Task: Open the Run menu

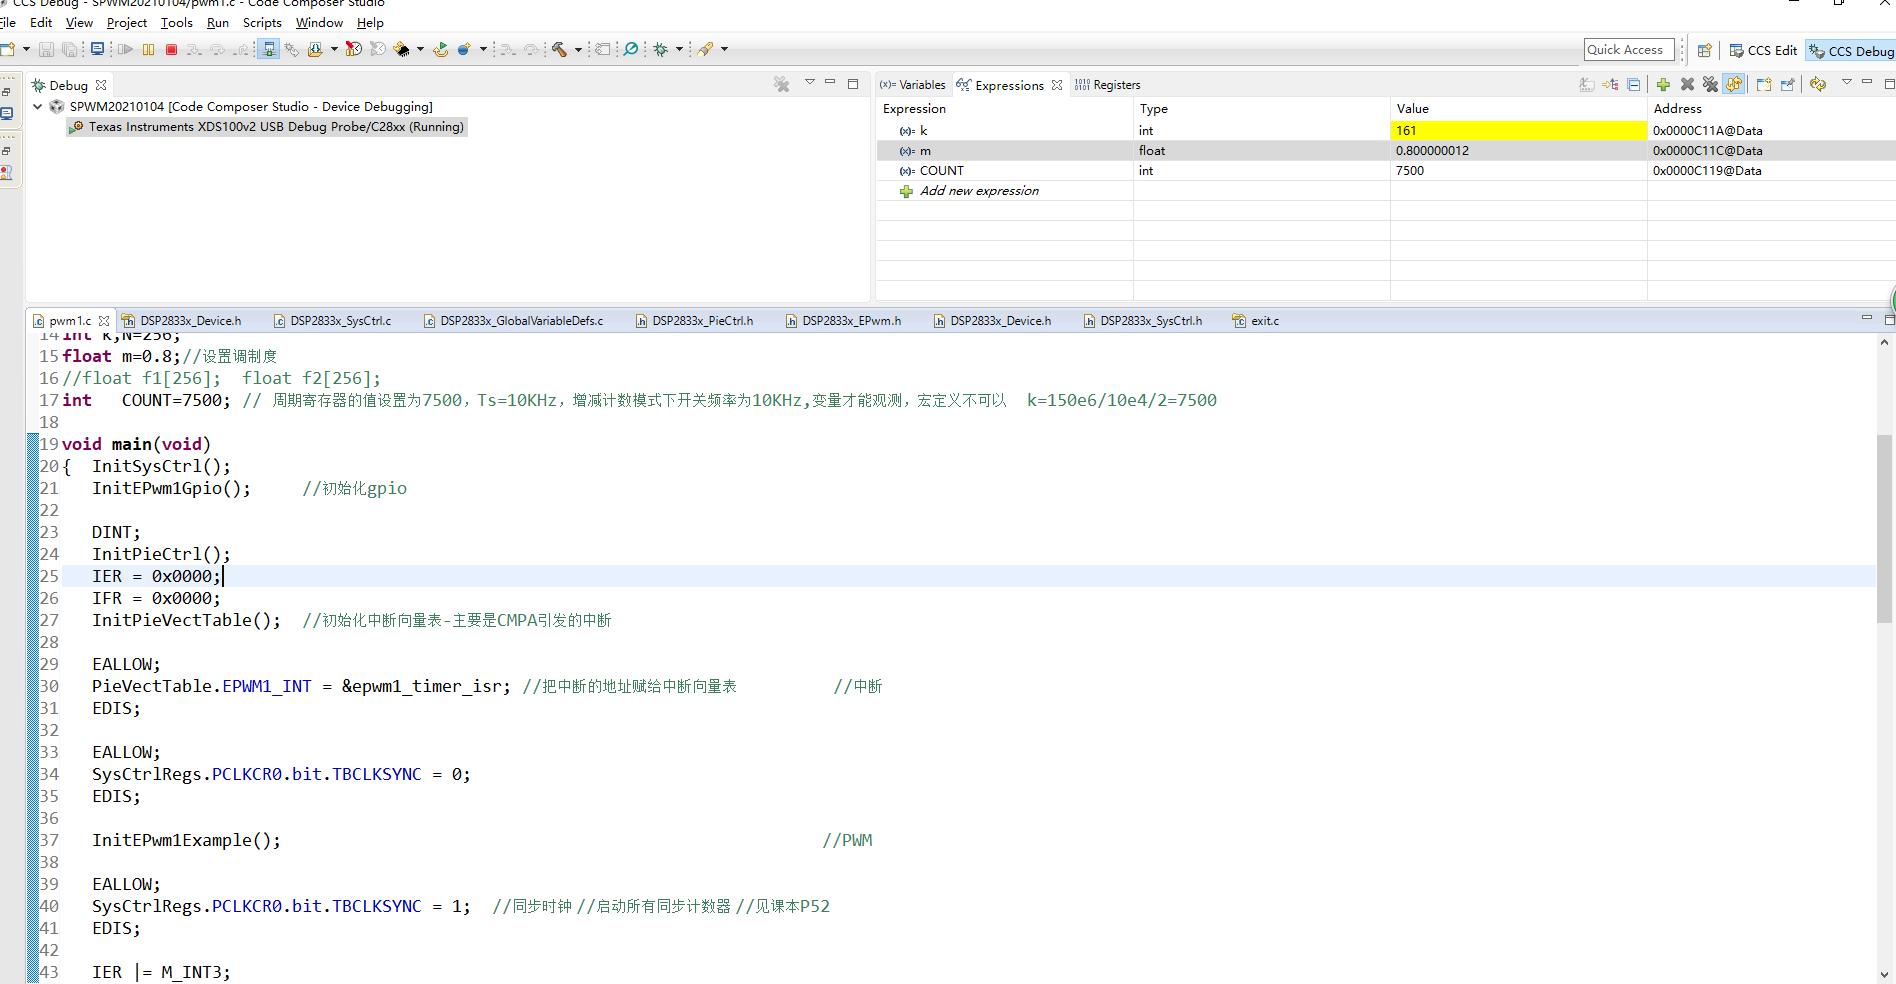Action: point(217,22)
